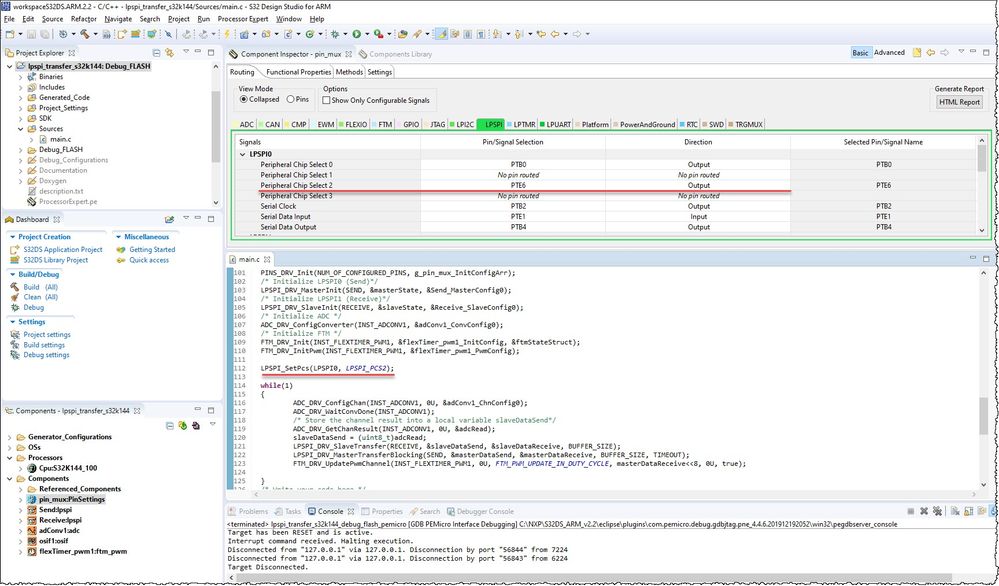The width and height of the screenshot is (999, 586).
Task: Switch to the Debugger Console tab
Action: pos(480,511)
